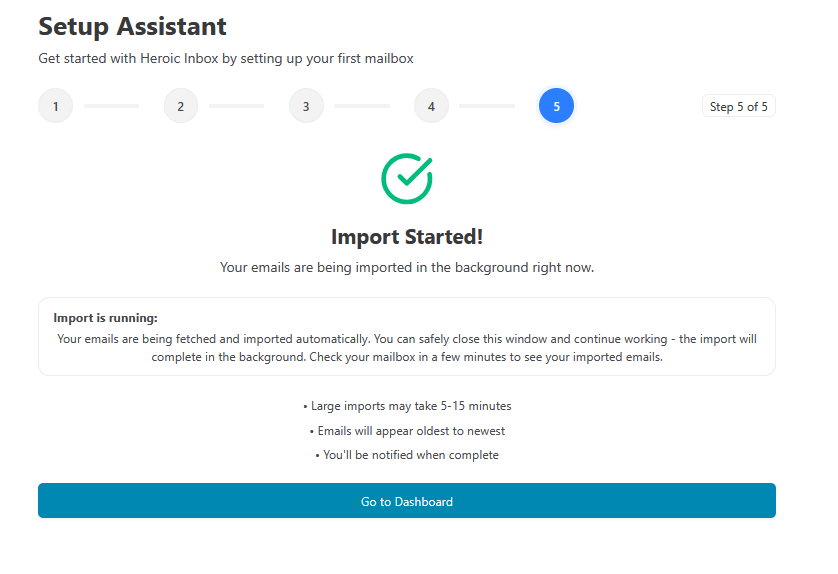
Task: Click the "Import Started!" heading
Action: (x=406, y=237)
